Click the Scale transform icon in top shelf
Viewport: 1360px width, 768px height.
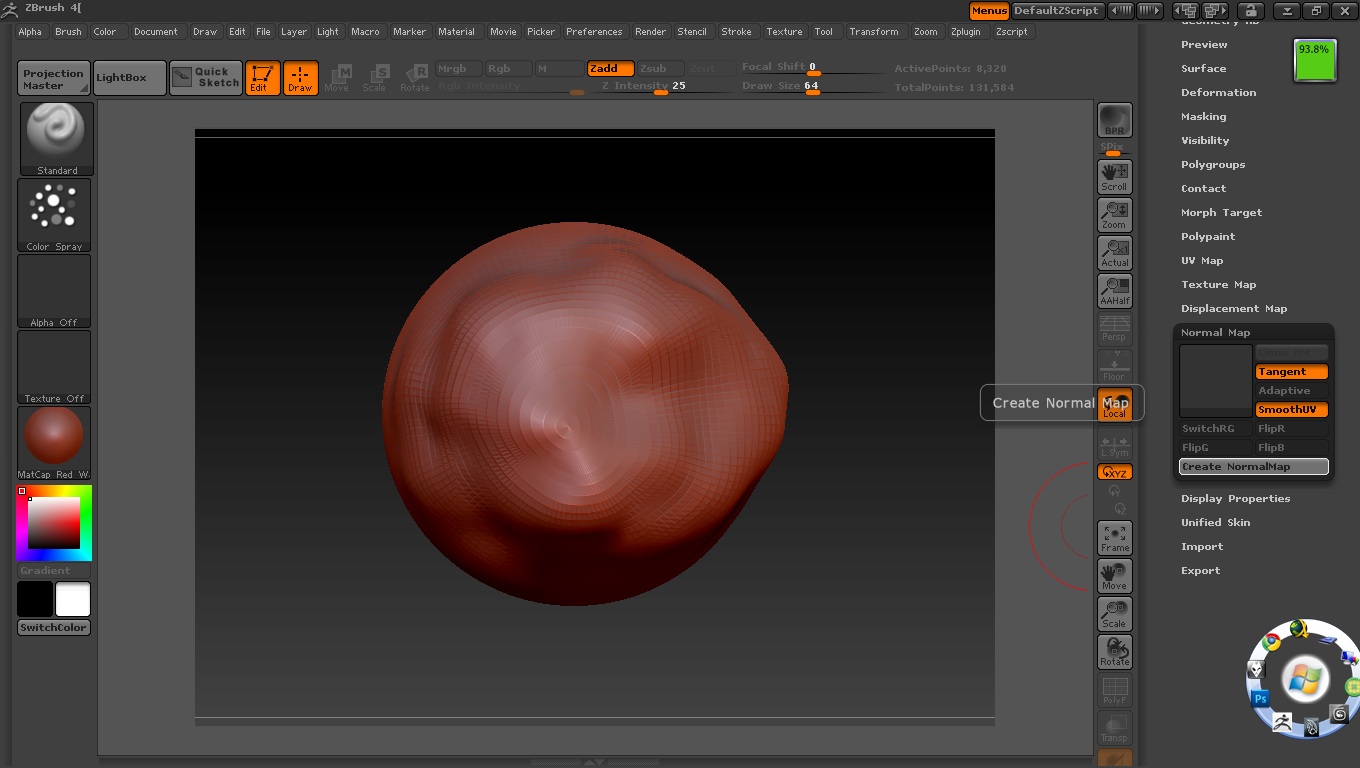click(375, 77)
